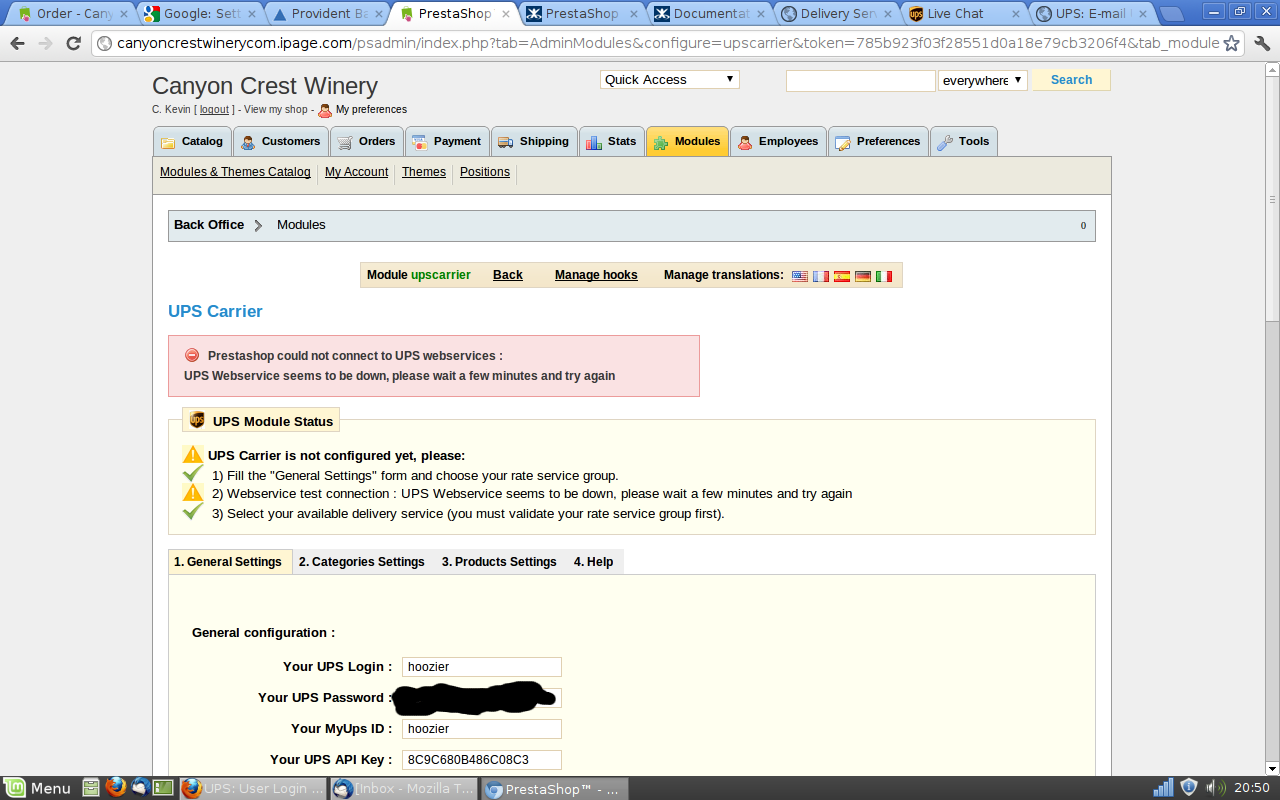The image size is (1280, 800).
Task: Open the Modules admin tab
Action: point(687,141)
